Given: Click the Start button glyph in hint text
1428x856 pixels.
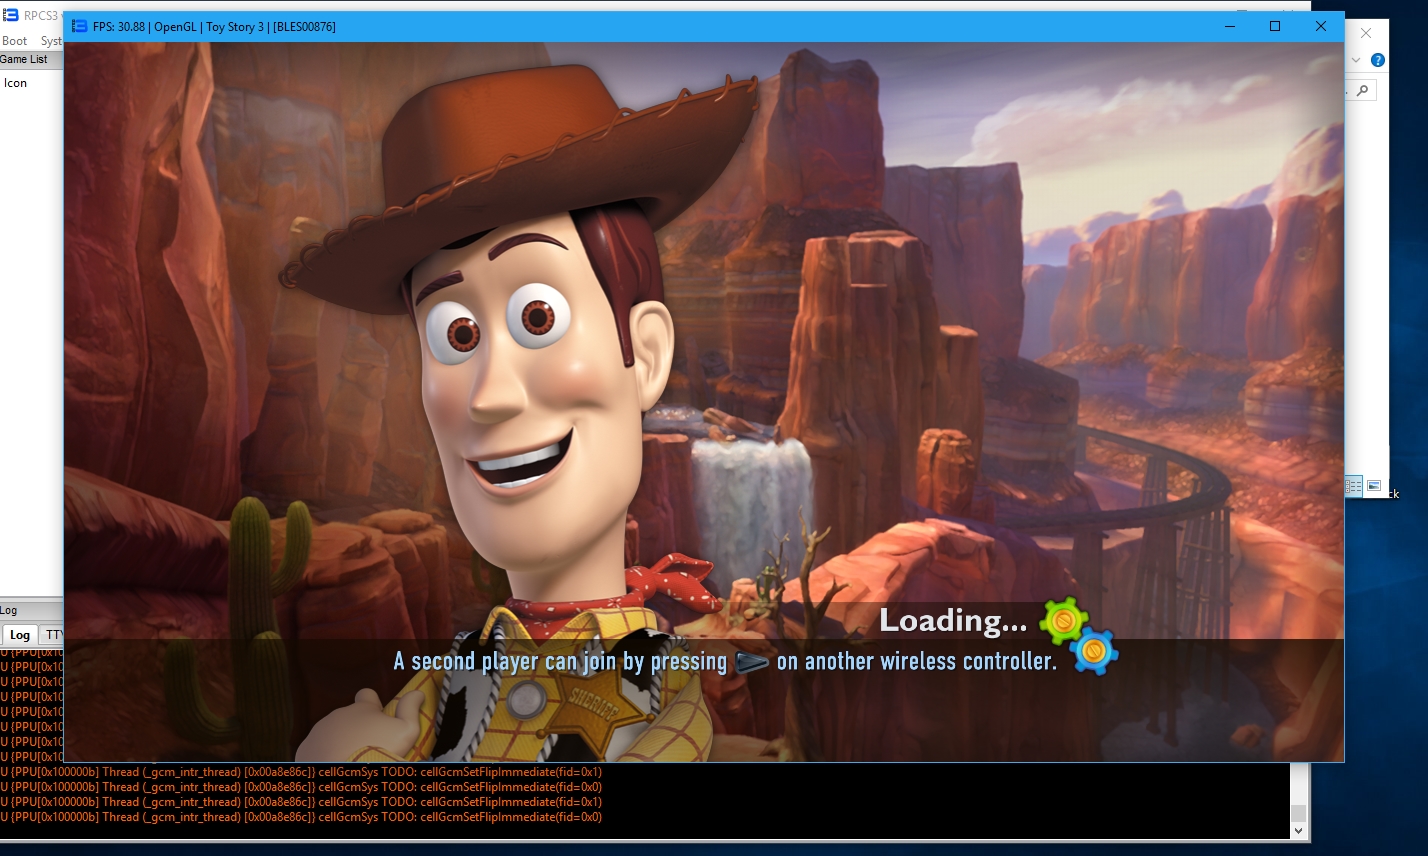Looking at the screenshot, I should pos(751,662).
